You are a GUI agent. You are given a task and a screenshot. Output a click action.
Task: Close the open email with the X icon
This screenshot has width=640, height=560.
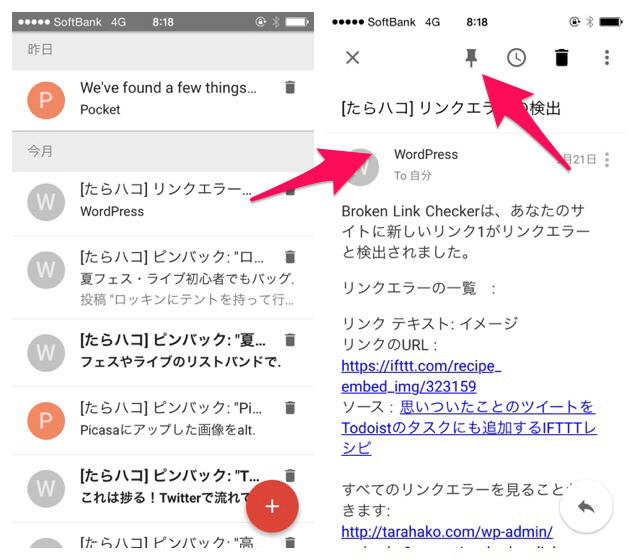(353, 58)
